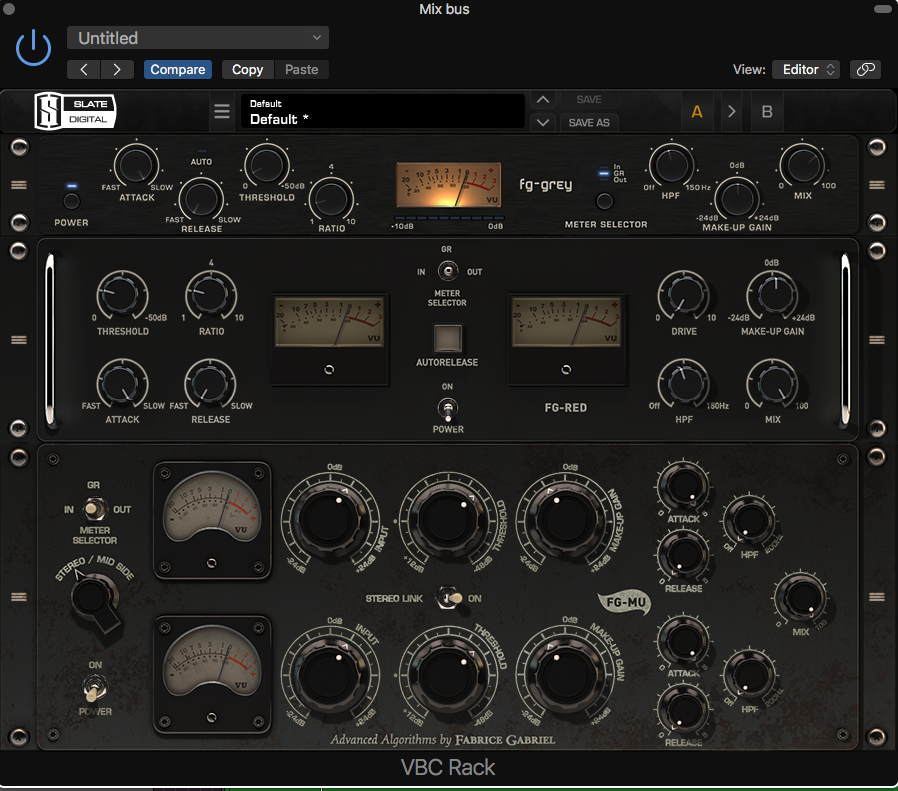Click the FG-Red HPF knob
Viewport: 898px width, 791px height.
[684, 384]
